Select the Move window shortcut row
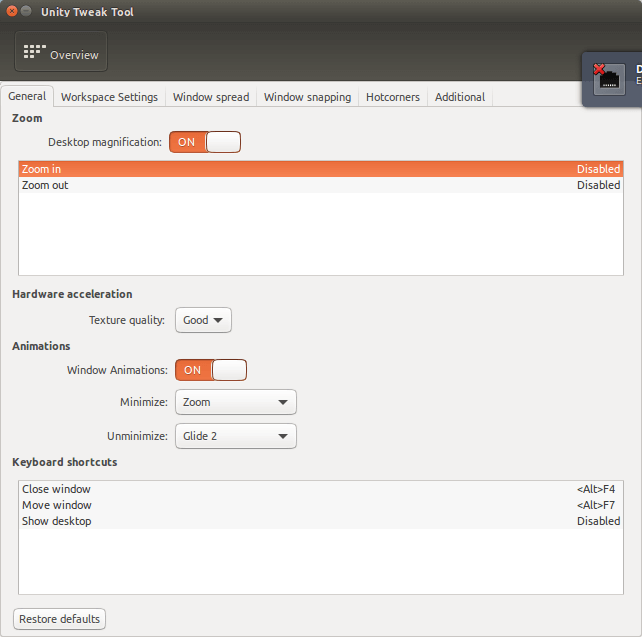642x637 pixels. [321, 505]
